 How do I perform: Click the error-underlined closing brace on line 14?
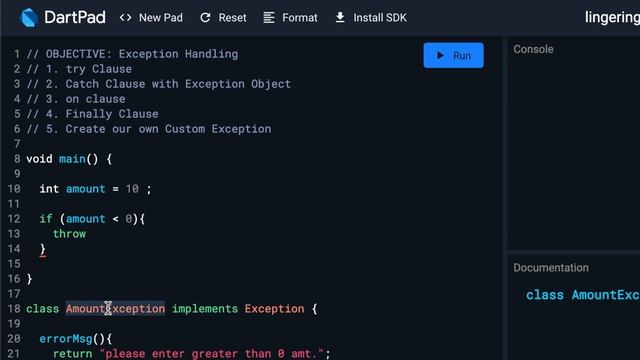click(42, 249)
